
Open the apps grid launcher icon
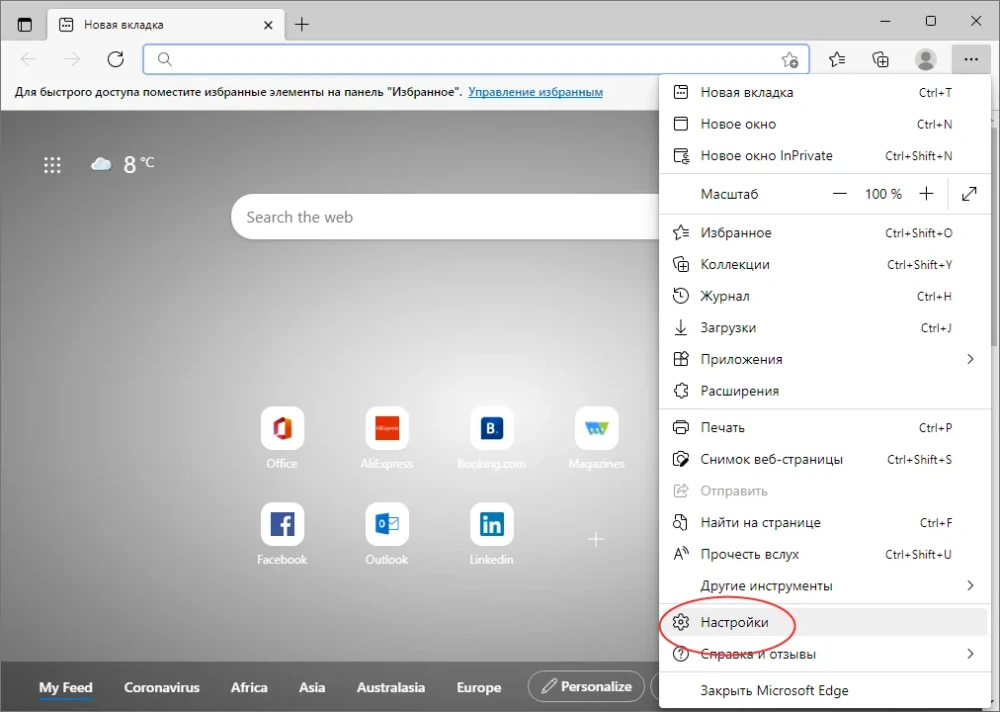click(53, 165)
